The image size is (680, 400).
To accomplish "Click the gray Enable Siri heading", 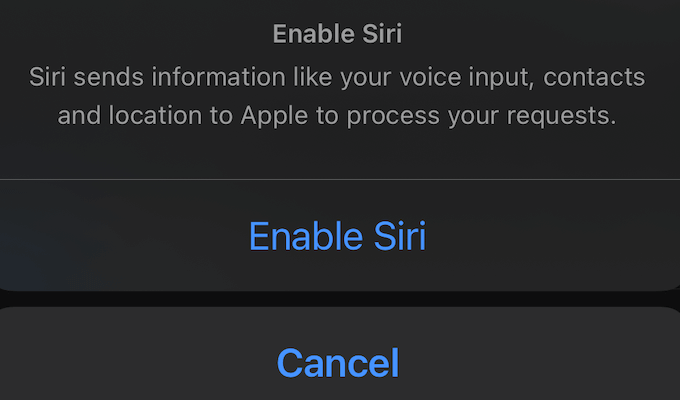I will (337, 34).
